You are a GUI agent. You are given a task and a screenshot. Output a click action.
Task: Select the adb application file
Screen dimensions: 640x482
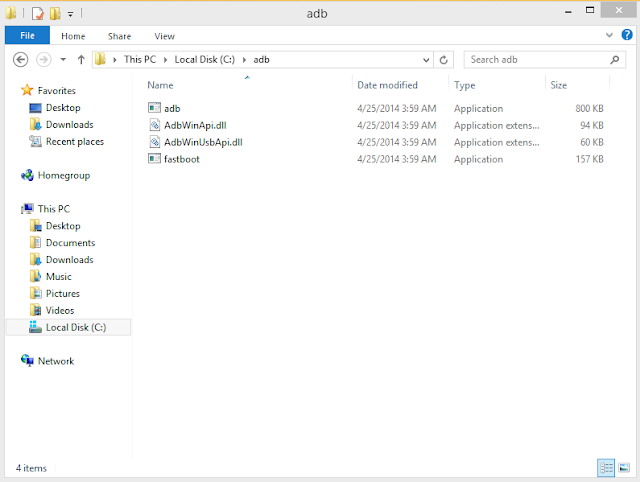tap(171, 108)
